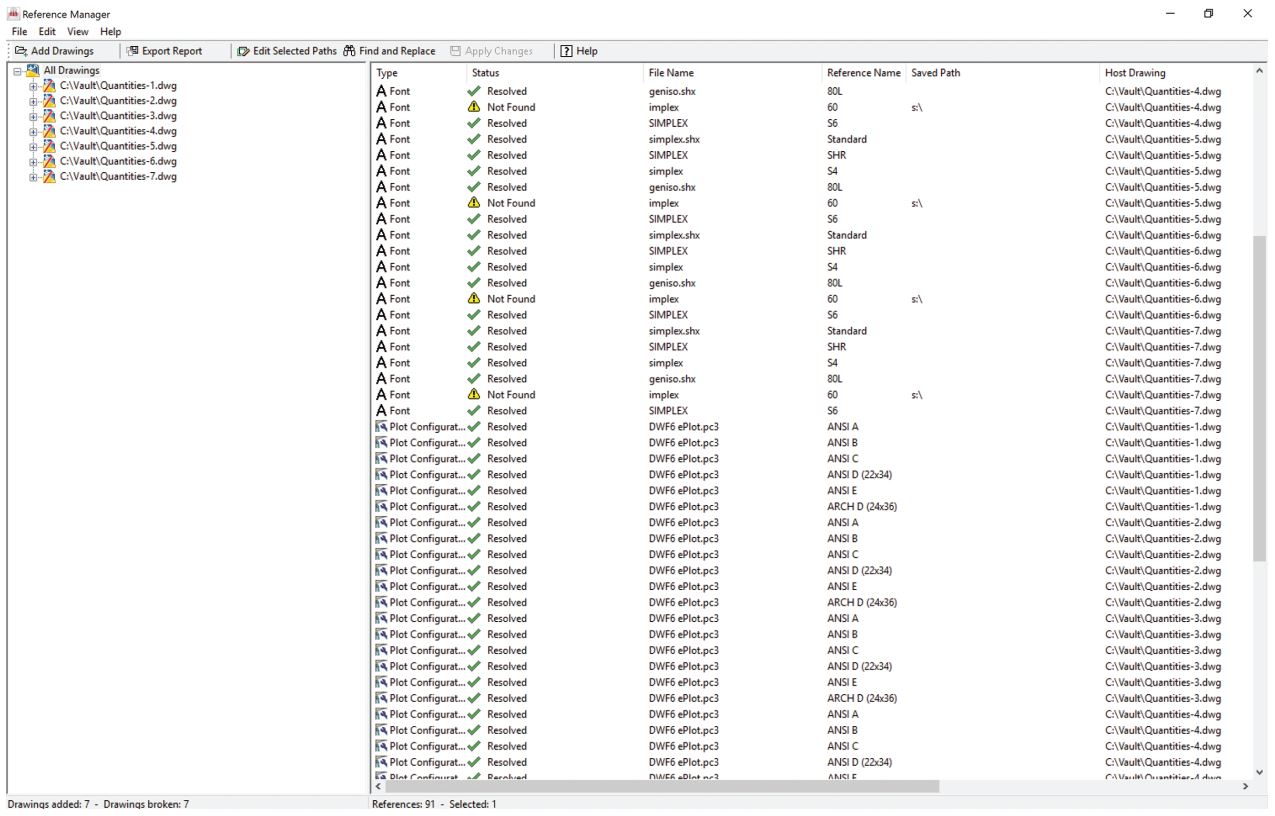
Task: Open the View menu
Action: [77, 31]
